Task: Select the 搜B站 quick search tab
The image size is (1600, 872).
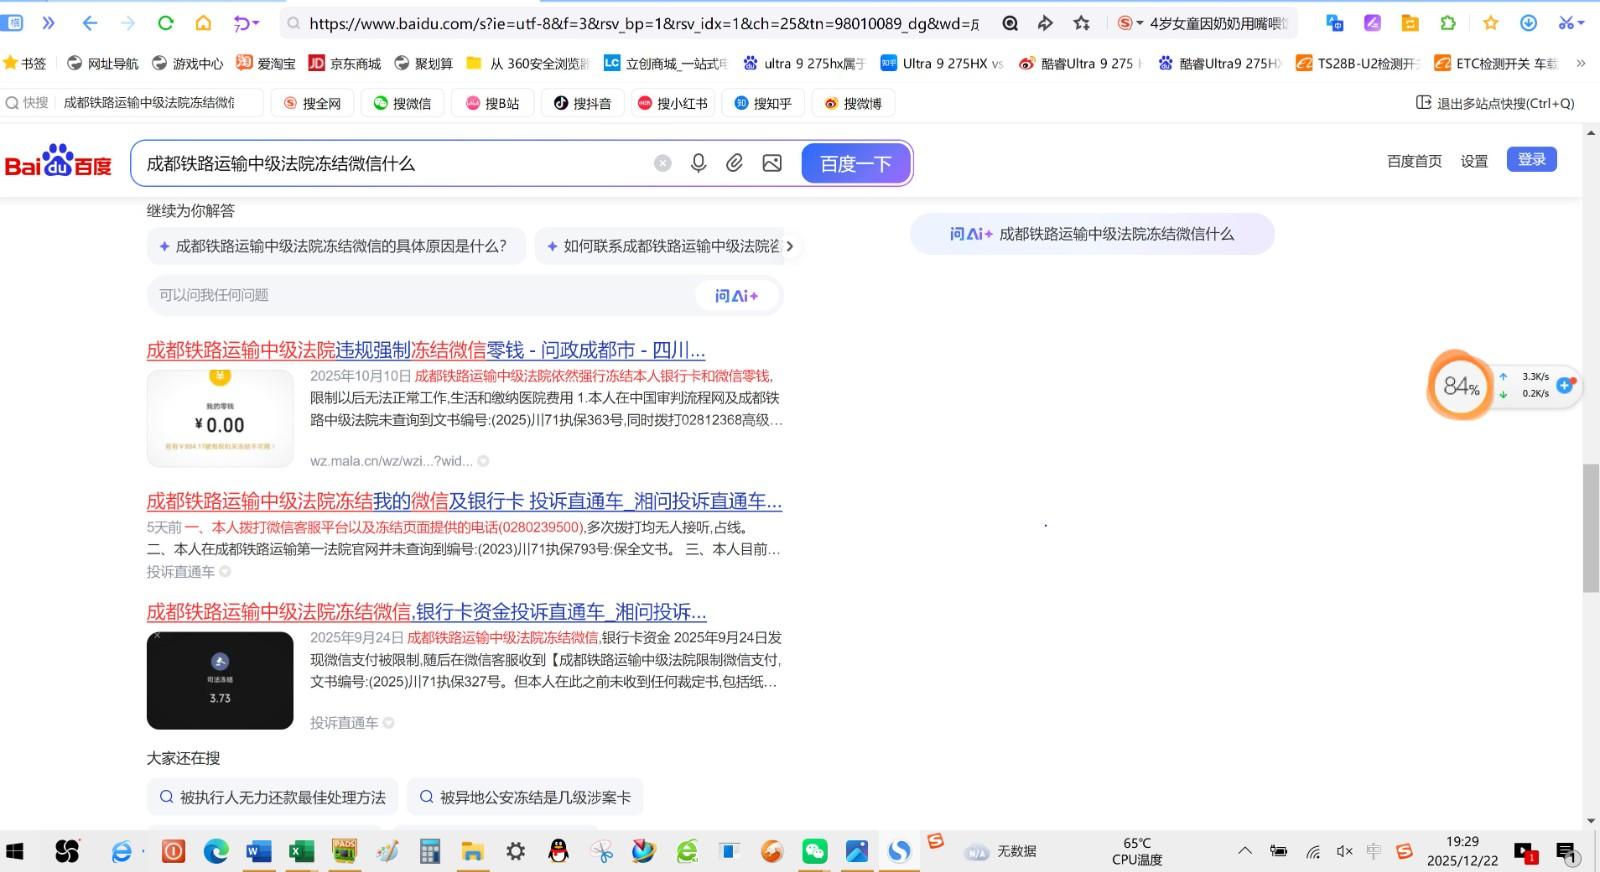Action: pyautogui.click(x=492, y=103)
